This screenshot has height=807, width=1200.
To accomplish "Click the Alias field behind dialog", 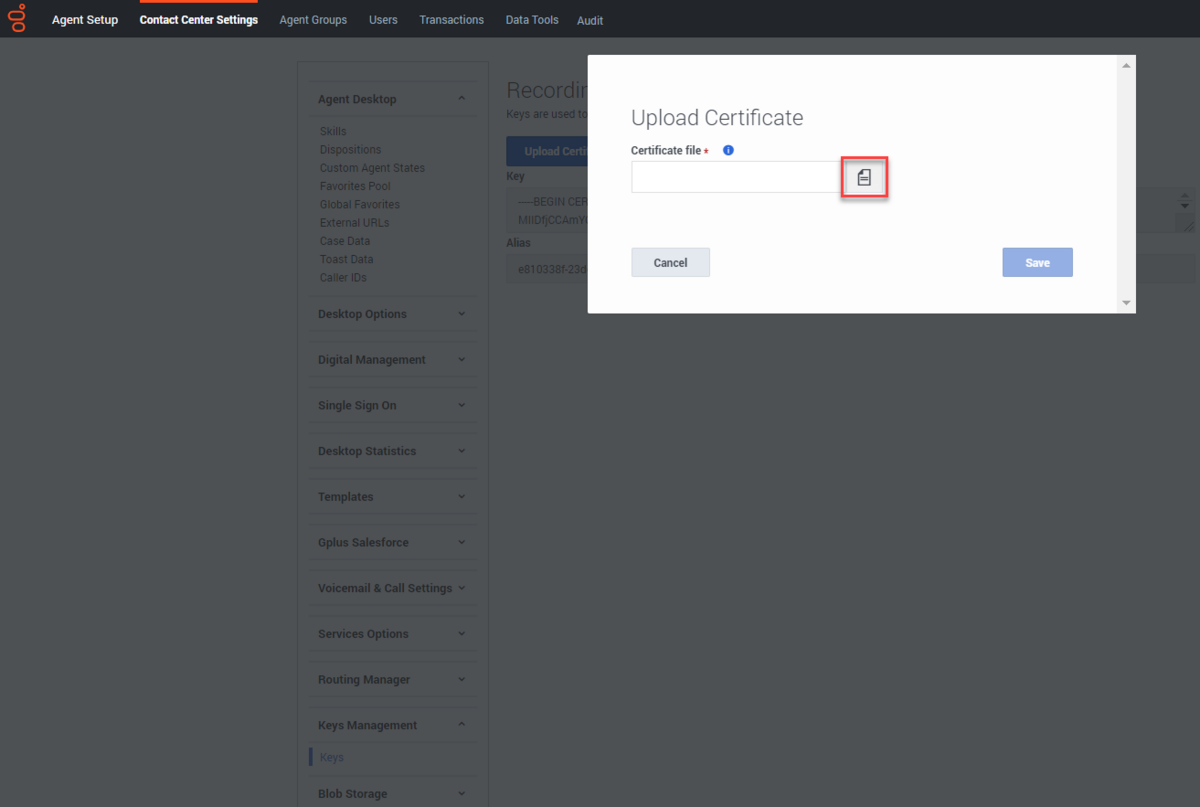I will point(547,269).
